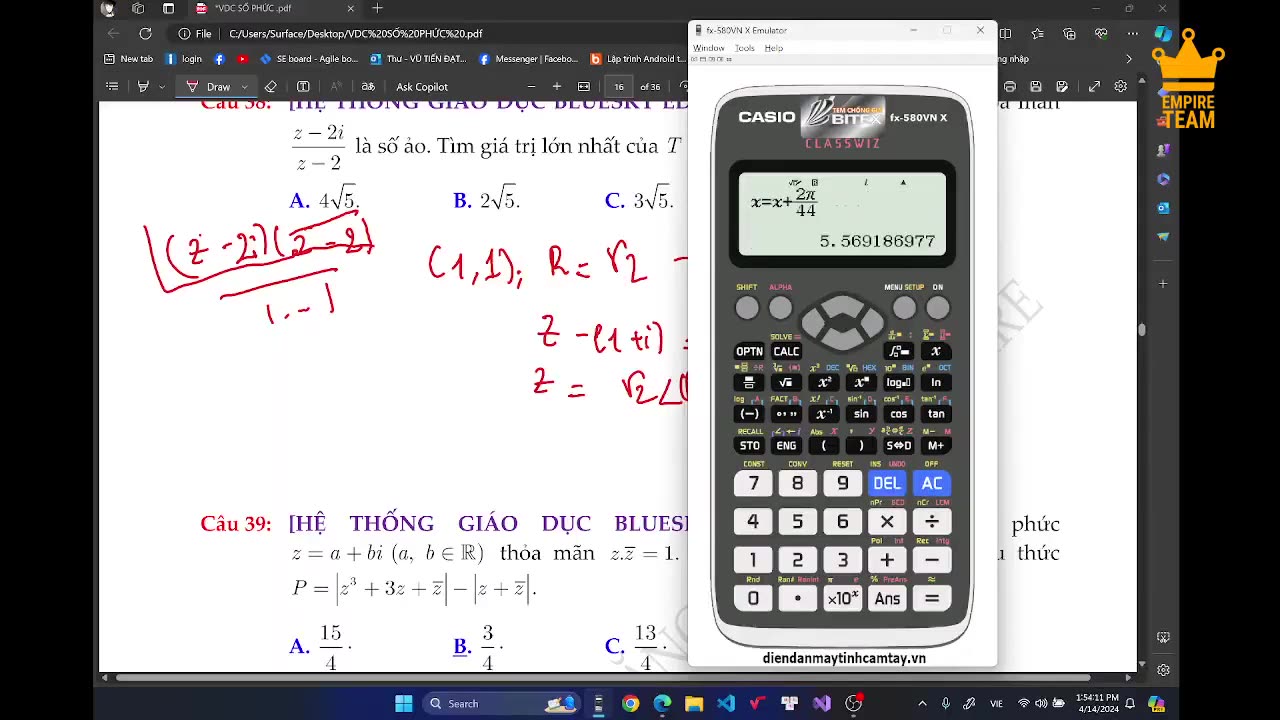Click the sin key on the calculator

coord(861,413)
